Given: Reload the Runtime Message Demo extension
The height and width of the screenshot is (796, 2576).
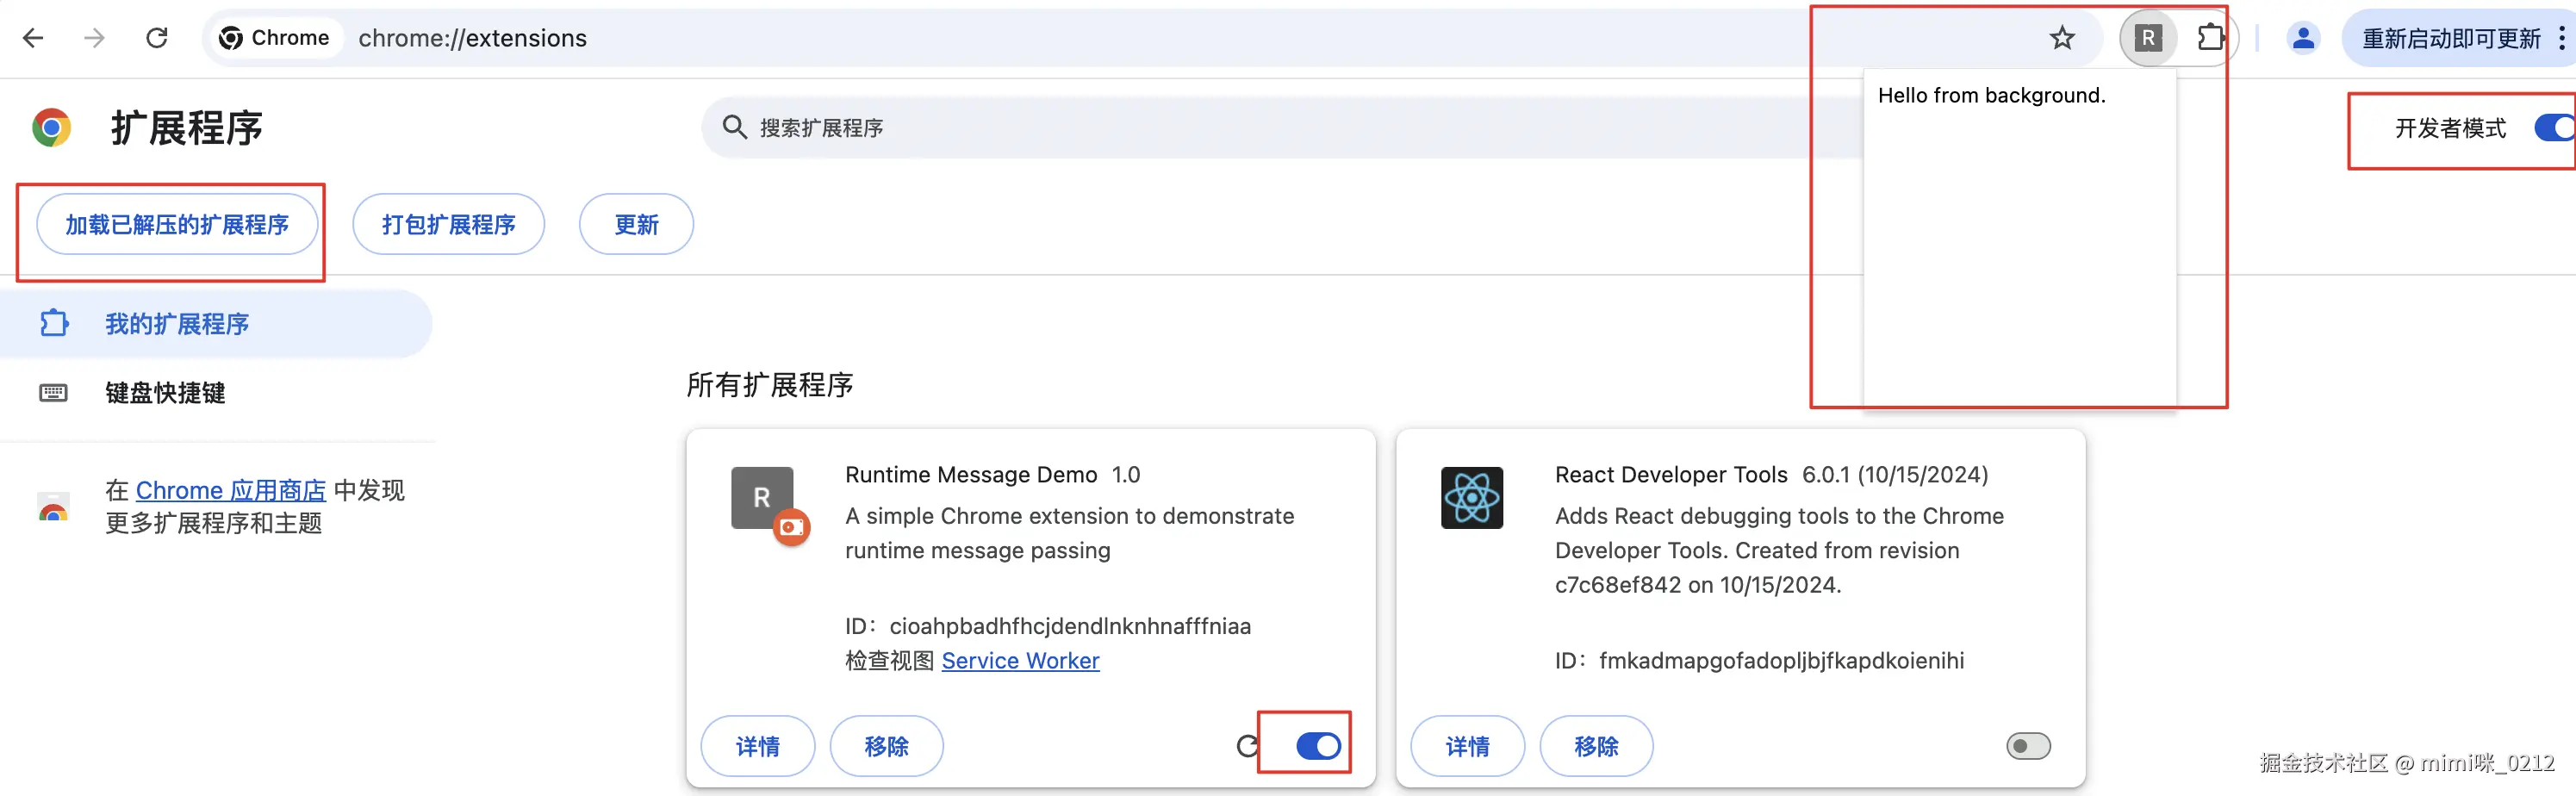Looking at the screenshot, I should click(1247, 746).
